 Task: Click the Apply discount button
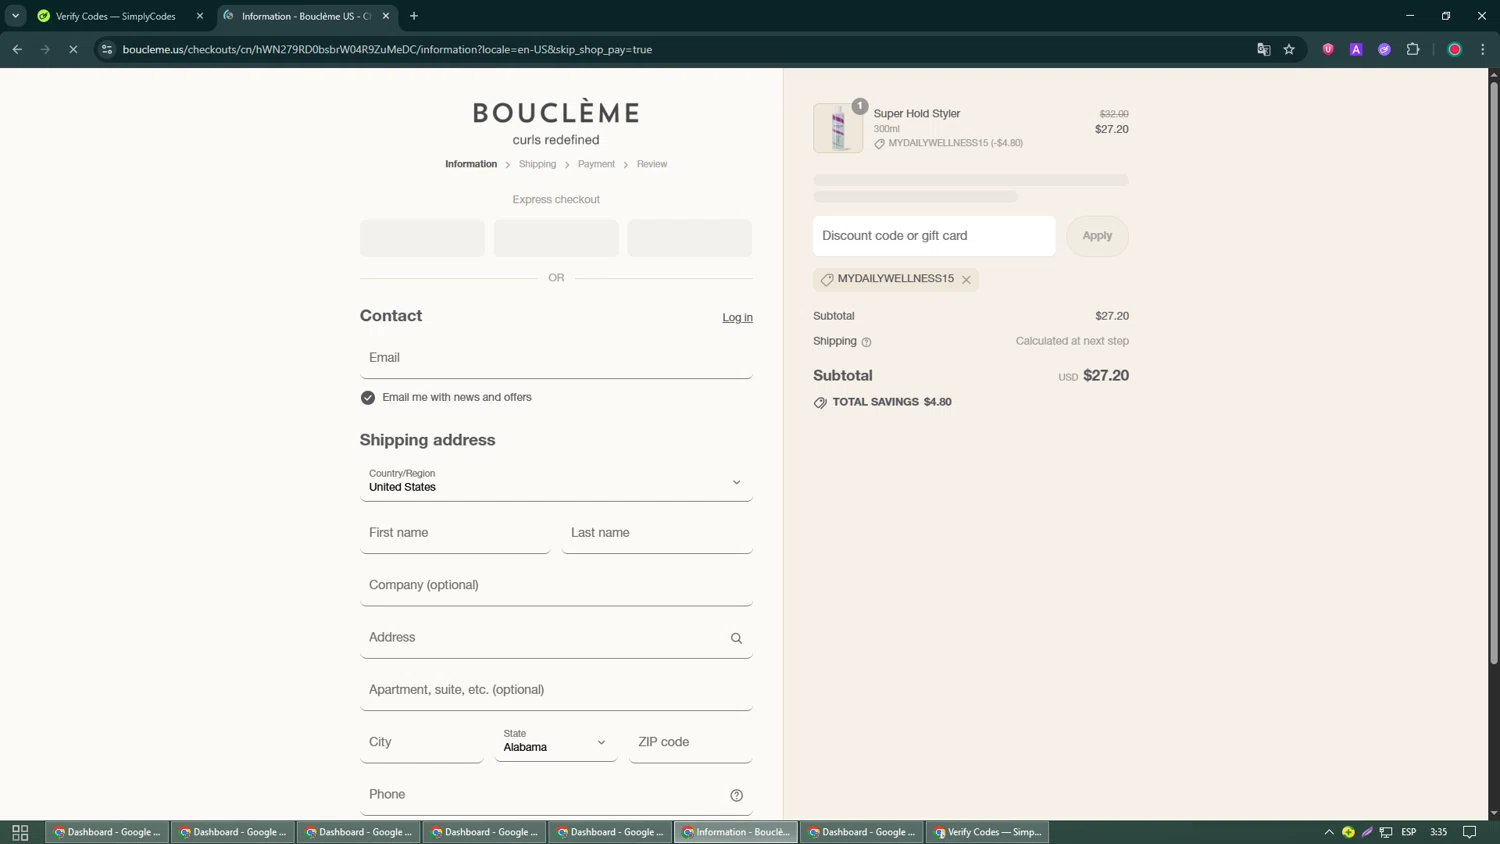[1097, 236]
